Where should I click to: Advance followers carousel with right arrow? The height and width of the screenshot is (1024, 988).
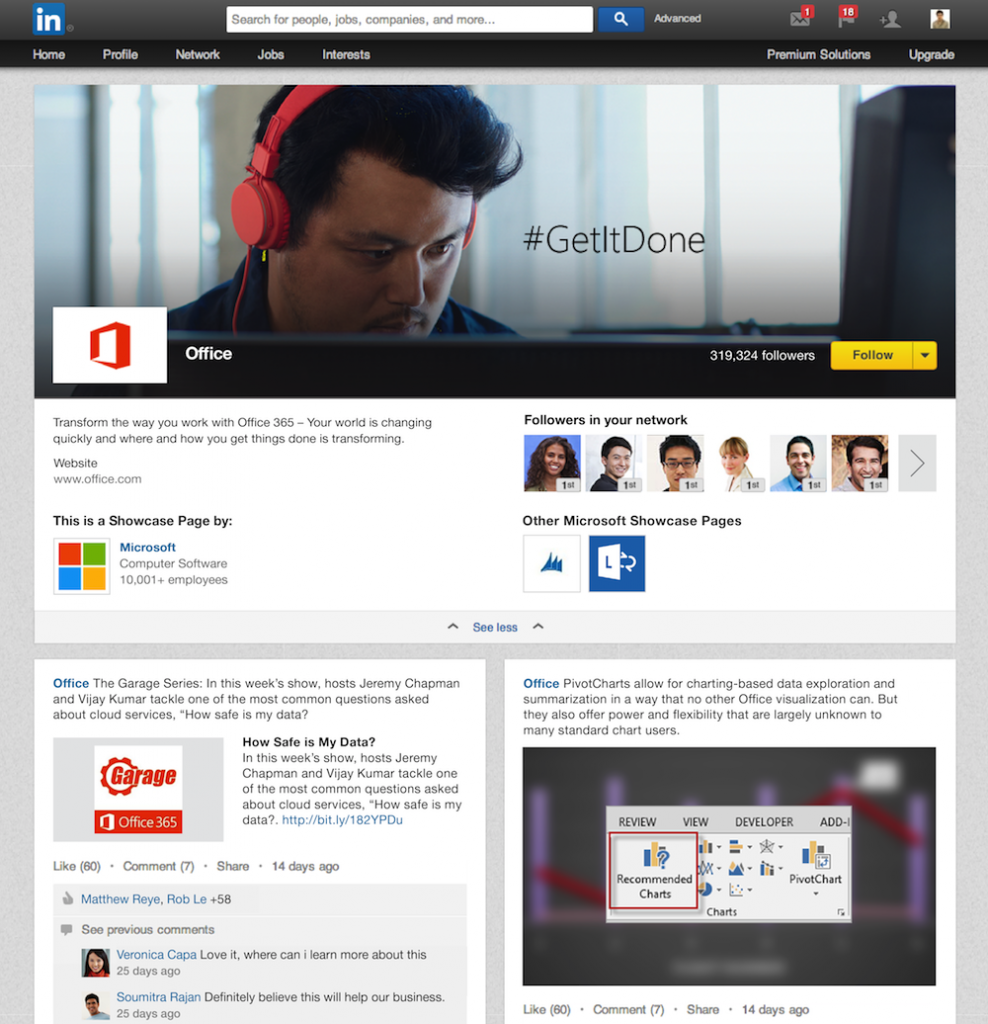click(x=917, y=463)
